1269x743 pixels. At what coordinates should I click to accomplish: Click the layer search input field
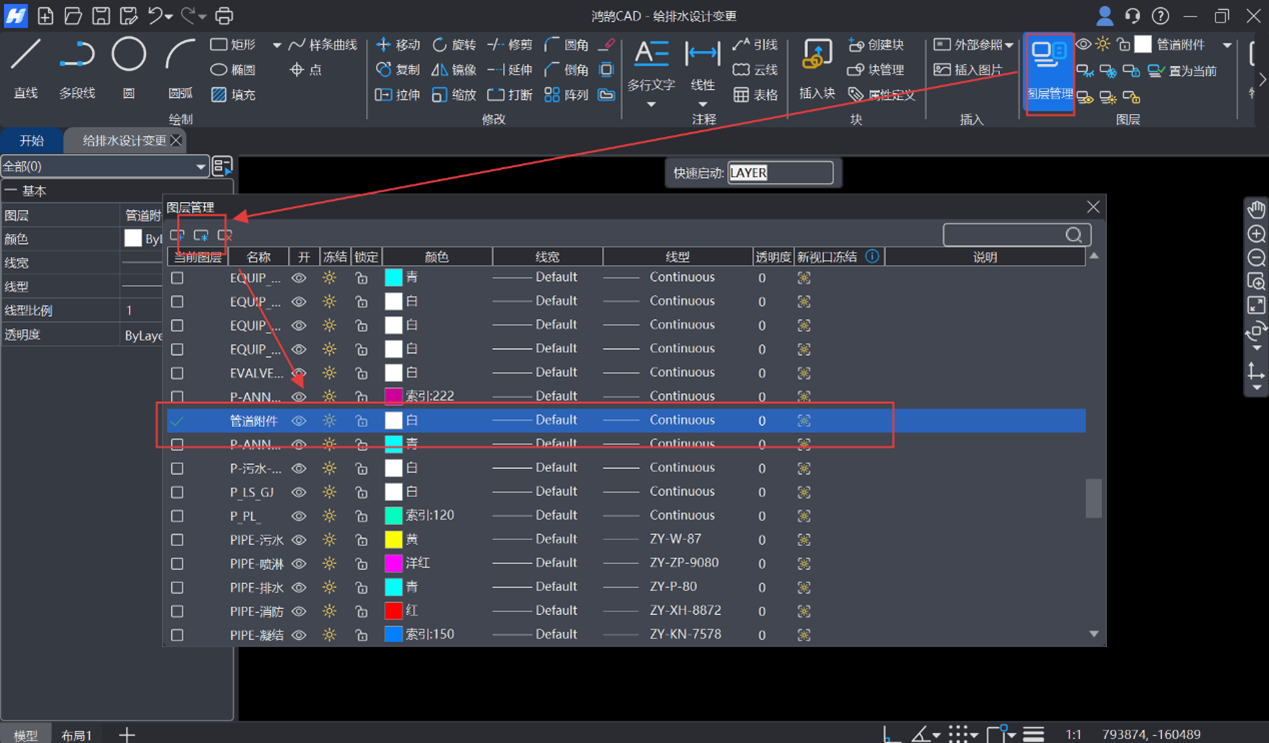(1005, 235)
